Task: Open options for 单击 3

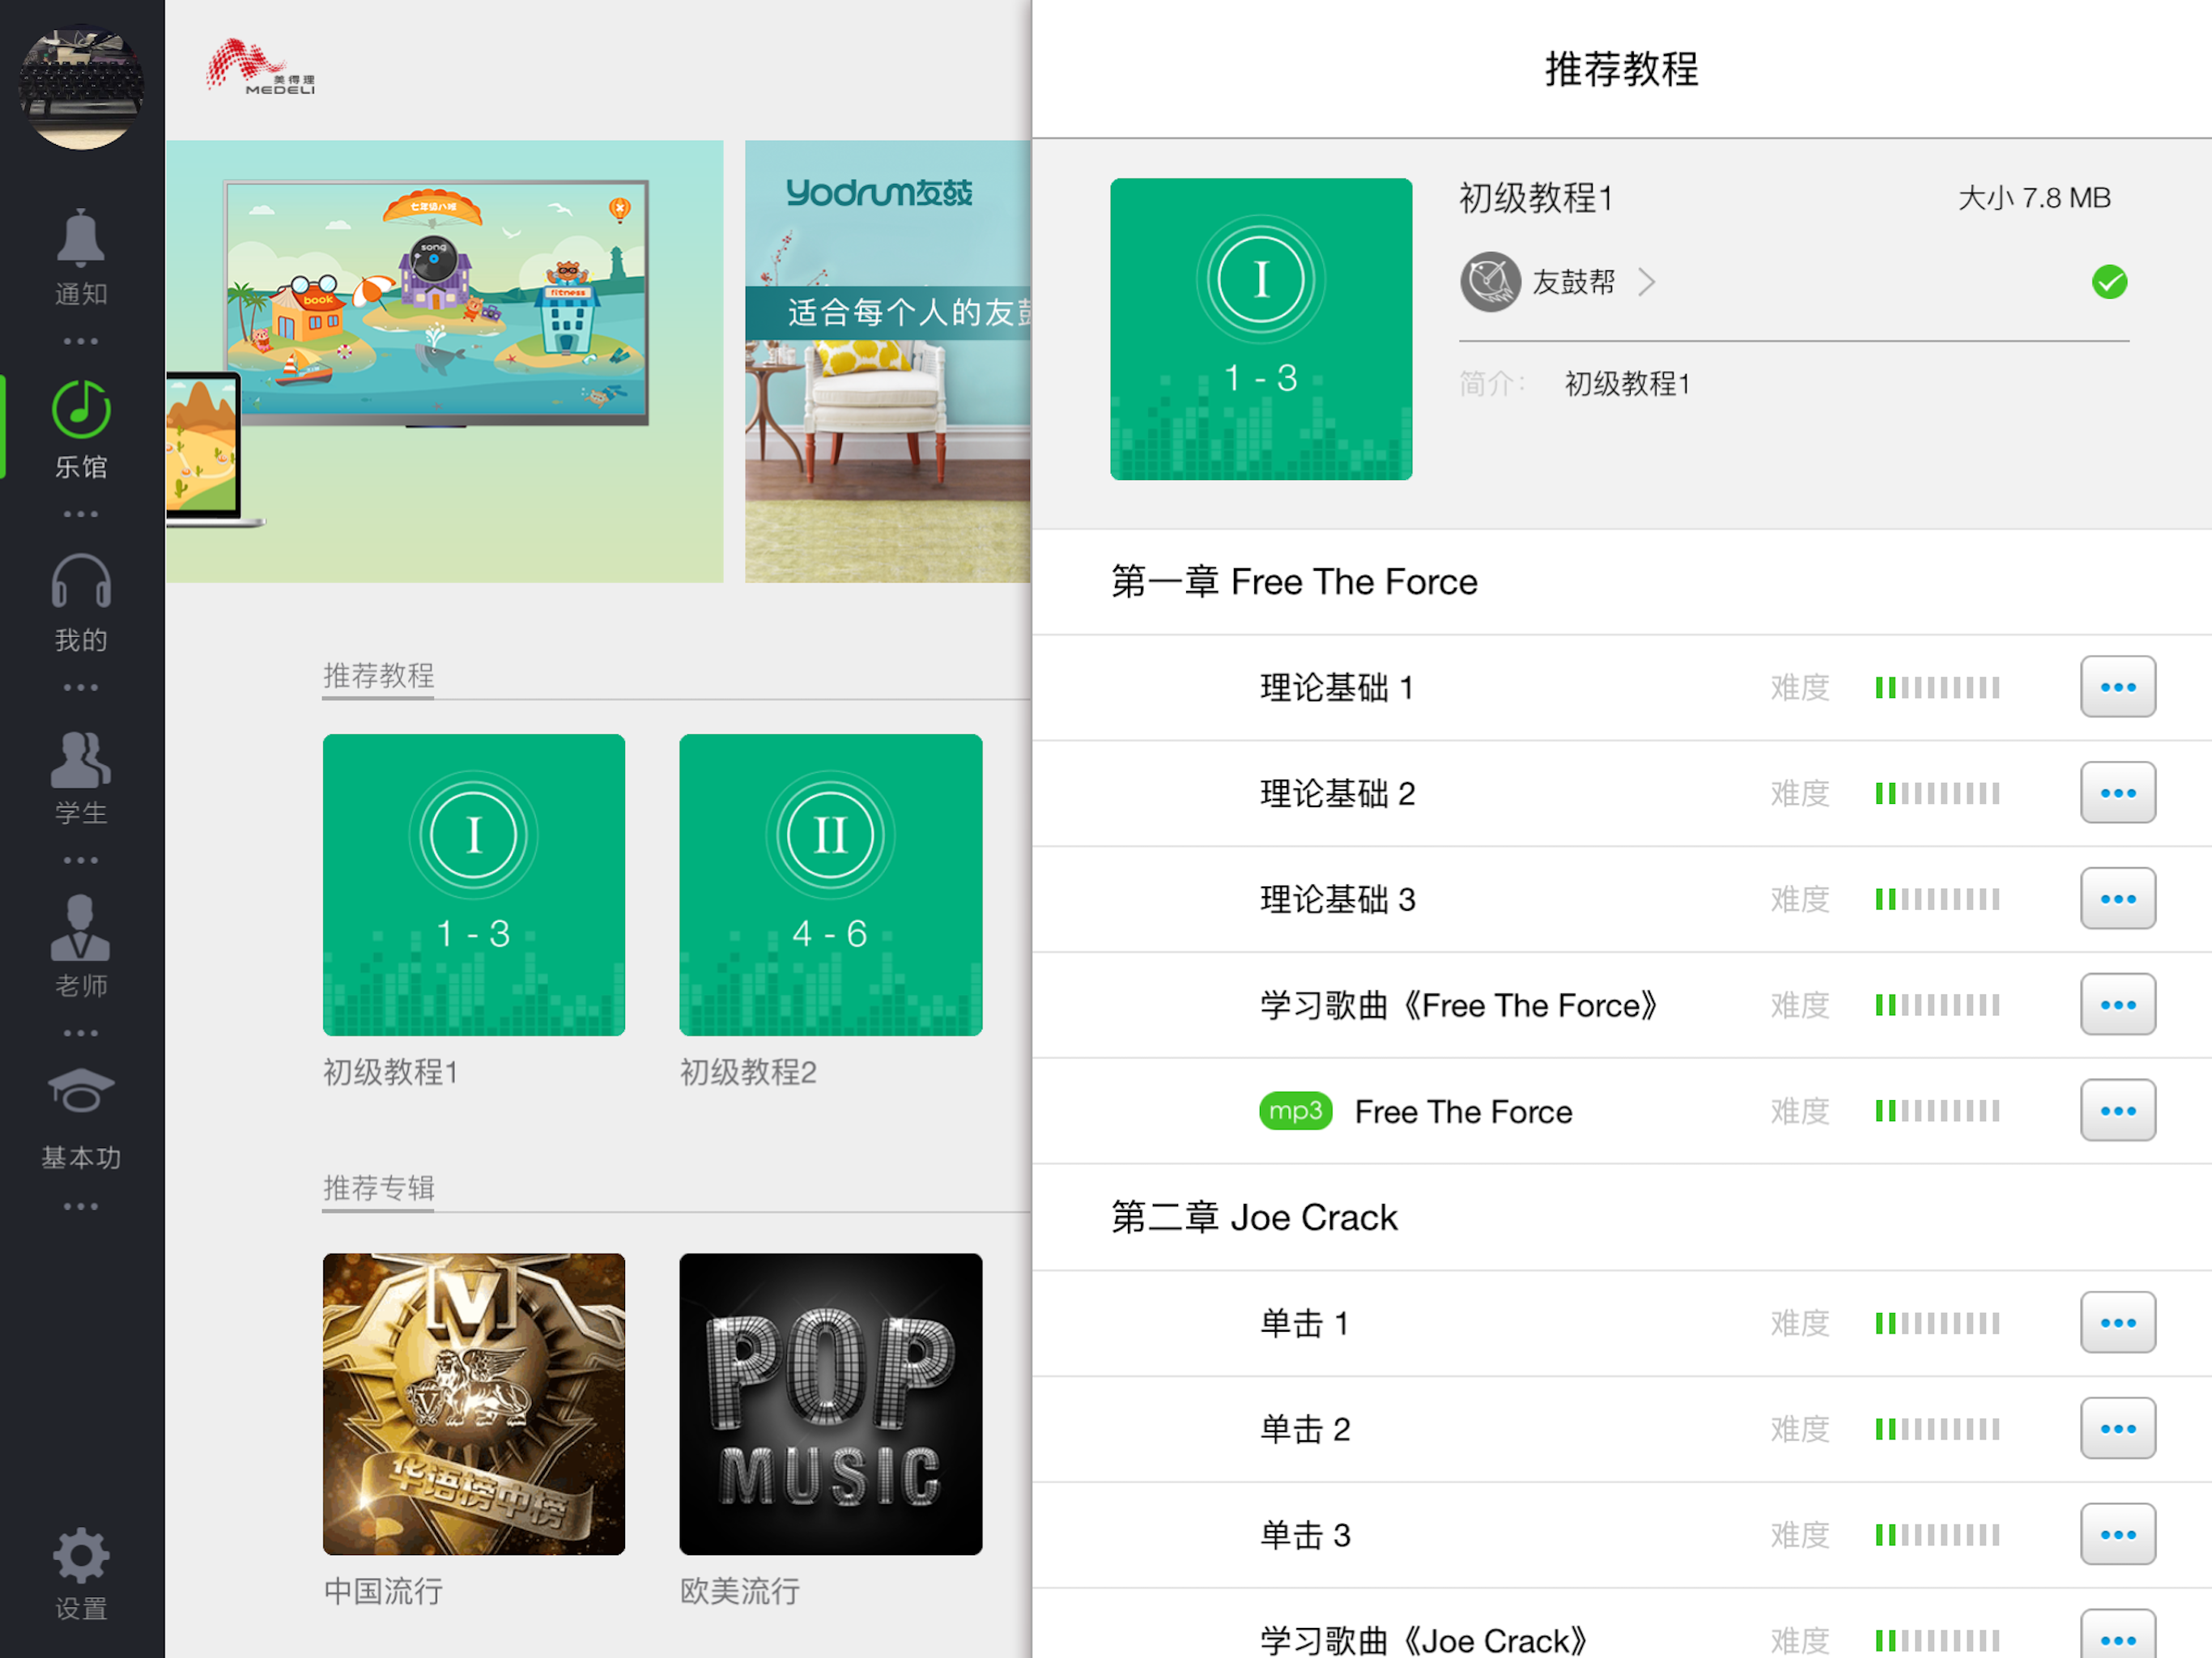Action: pyautogui.click(x=2118, y=1535)
